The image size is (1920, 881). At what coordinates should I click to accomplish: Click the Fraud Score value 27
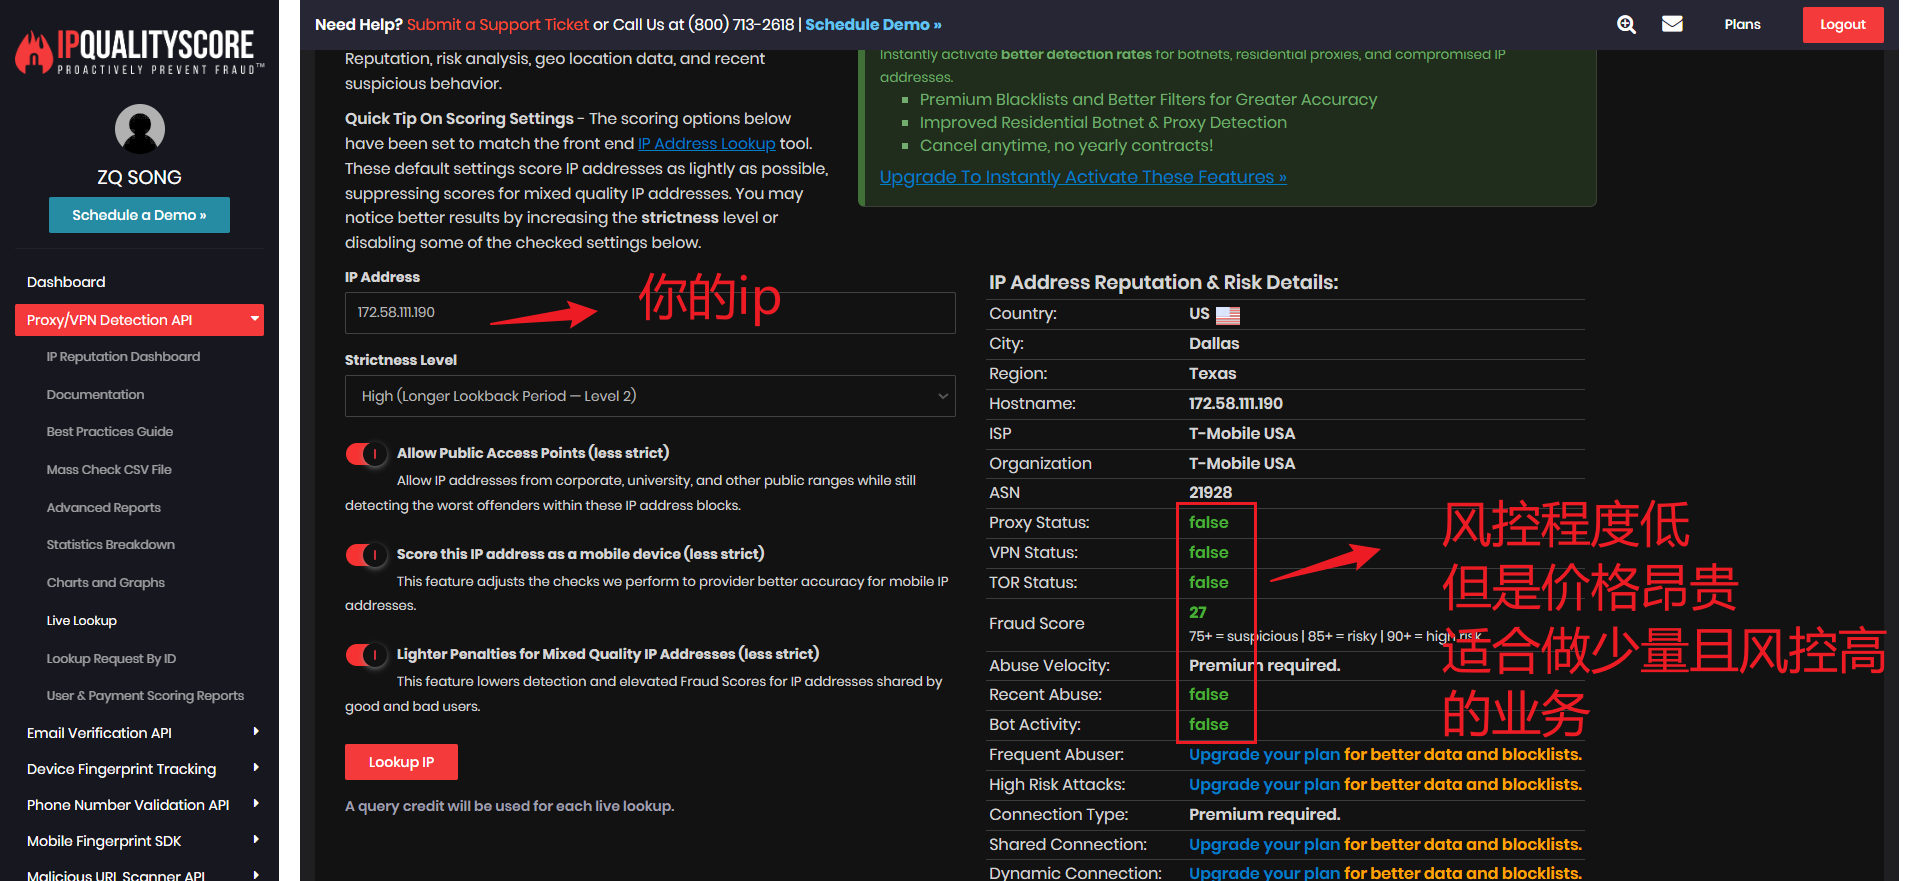(1197, 612)
